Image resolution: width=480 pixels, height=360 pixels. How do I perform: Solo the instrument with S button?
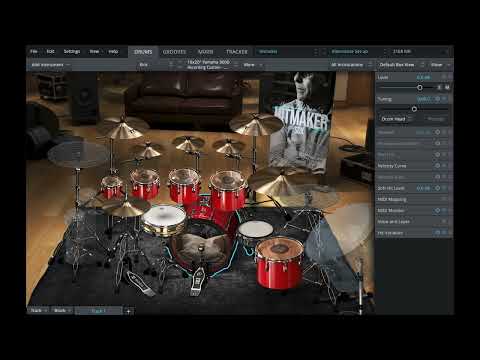coord(439,87)
